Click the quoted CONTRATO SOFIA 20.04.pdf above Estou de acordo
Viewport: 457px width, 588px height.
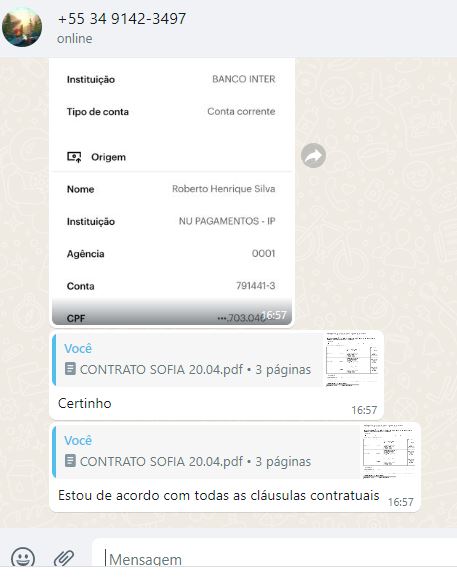206,451
